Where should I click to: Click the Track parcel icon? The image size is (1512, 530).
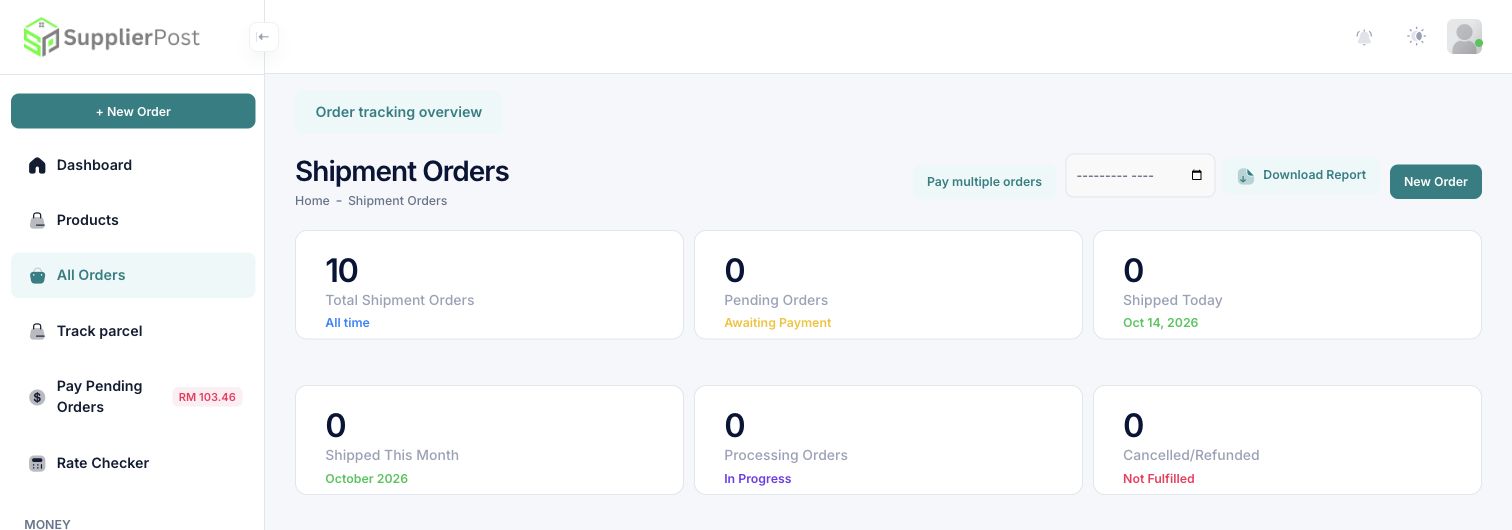37,331
